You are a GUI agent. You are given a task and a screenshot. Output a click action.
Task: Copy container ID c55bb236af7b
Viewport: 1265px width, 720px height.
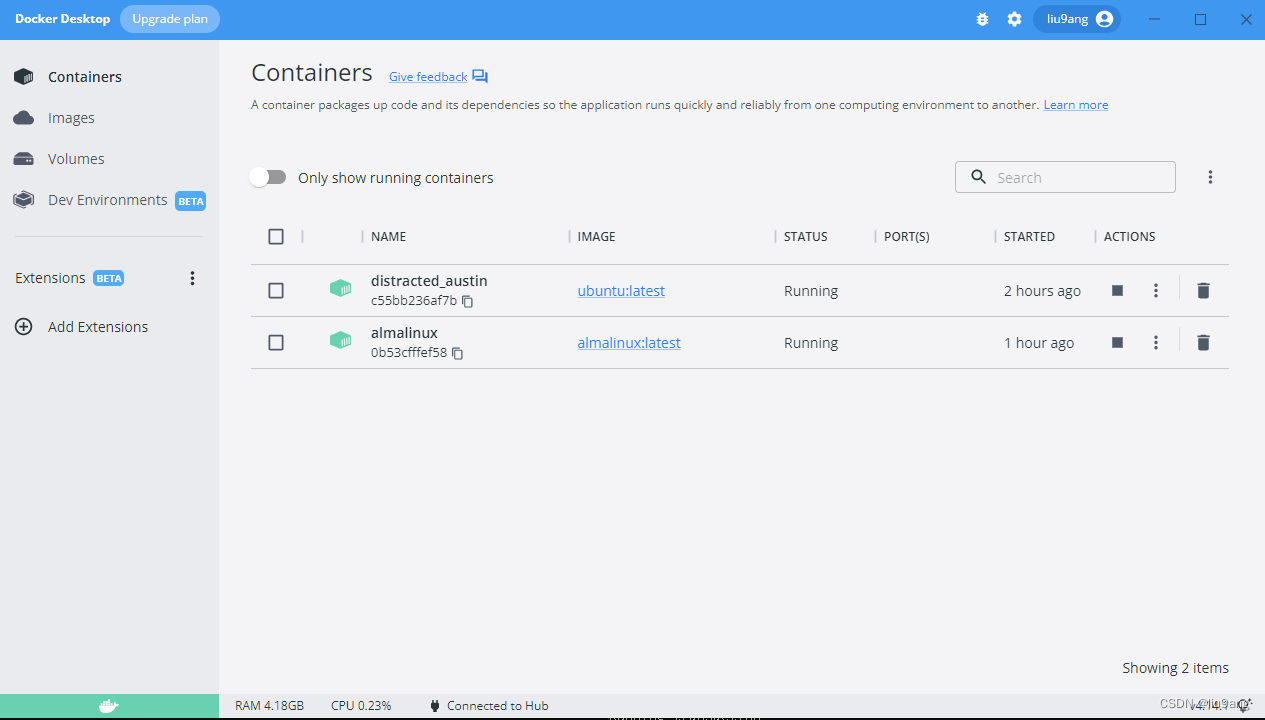[467, 301]
